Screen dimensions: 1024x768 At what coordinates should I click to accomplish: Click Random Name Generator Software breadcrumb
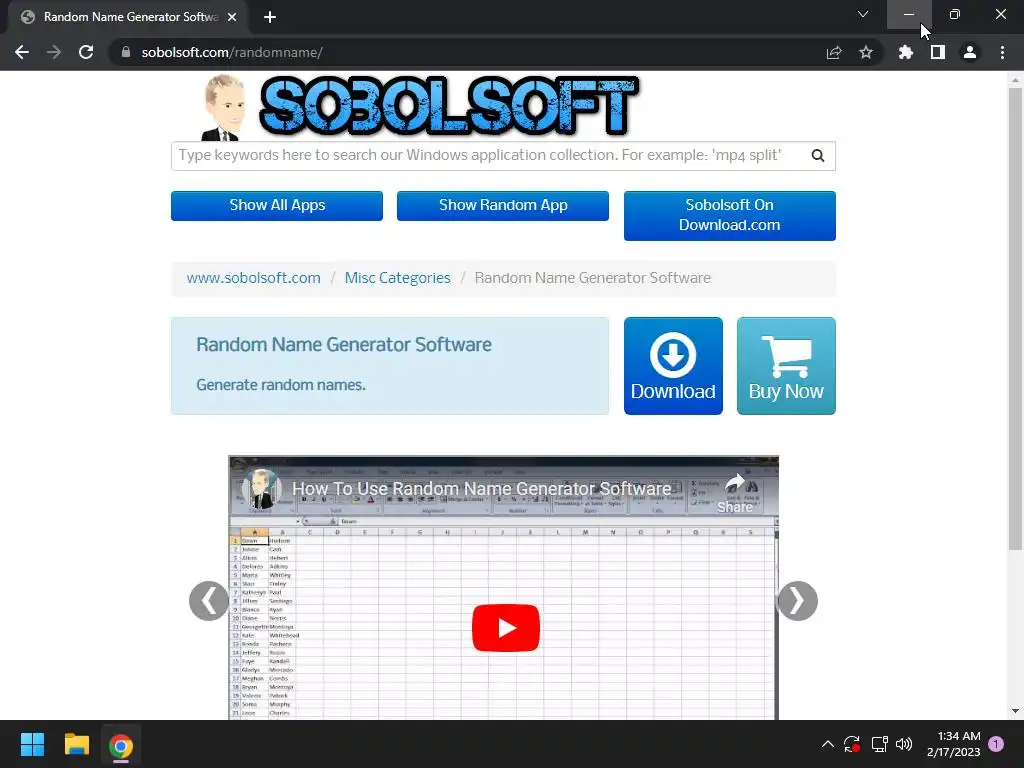pos(592,278)
